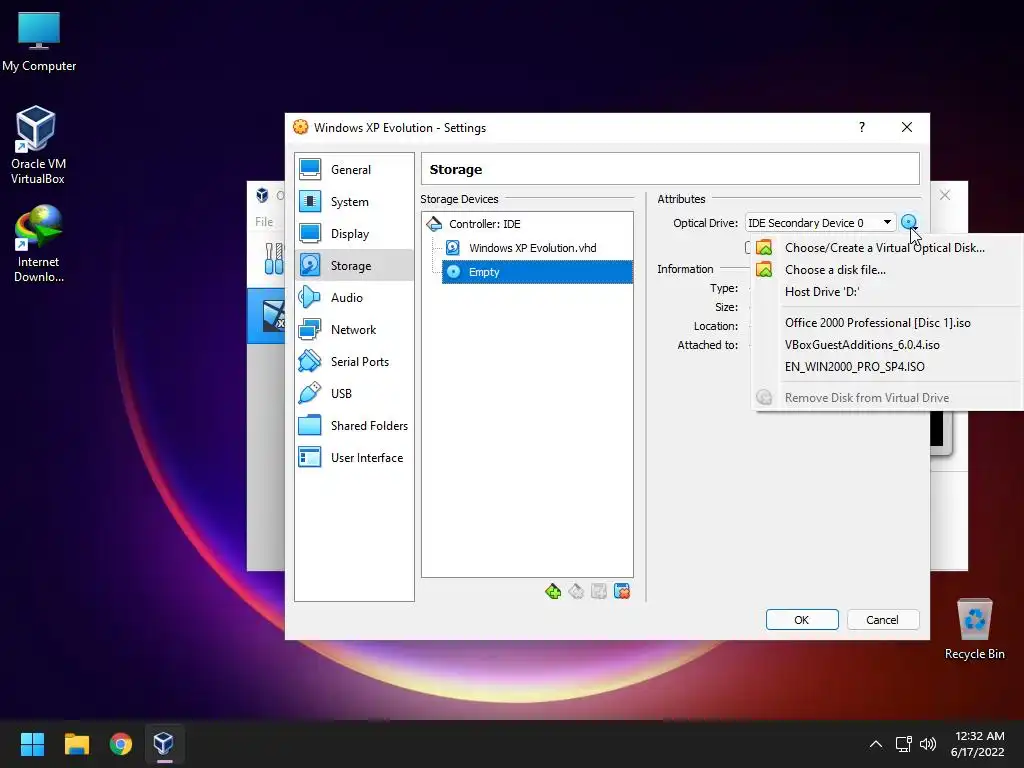The height and width of the screenshot is (768, 1024).
Task: Select the Controller: IDE tree node
Action: (x=484, y=224)
